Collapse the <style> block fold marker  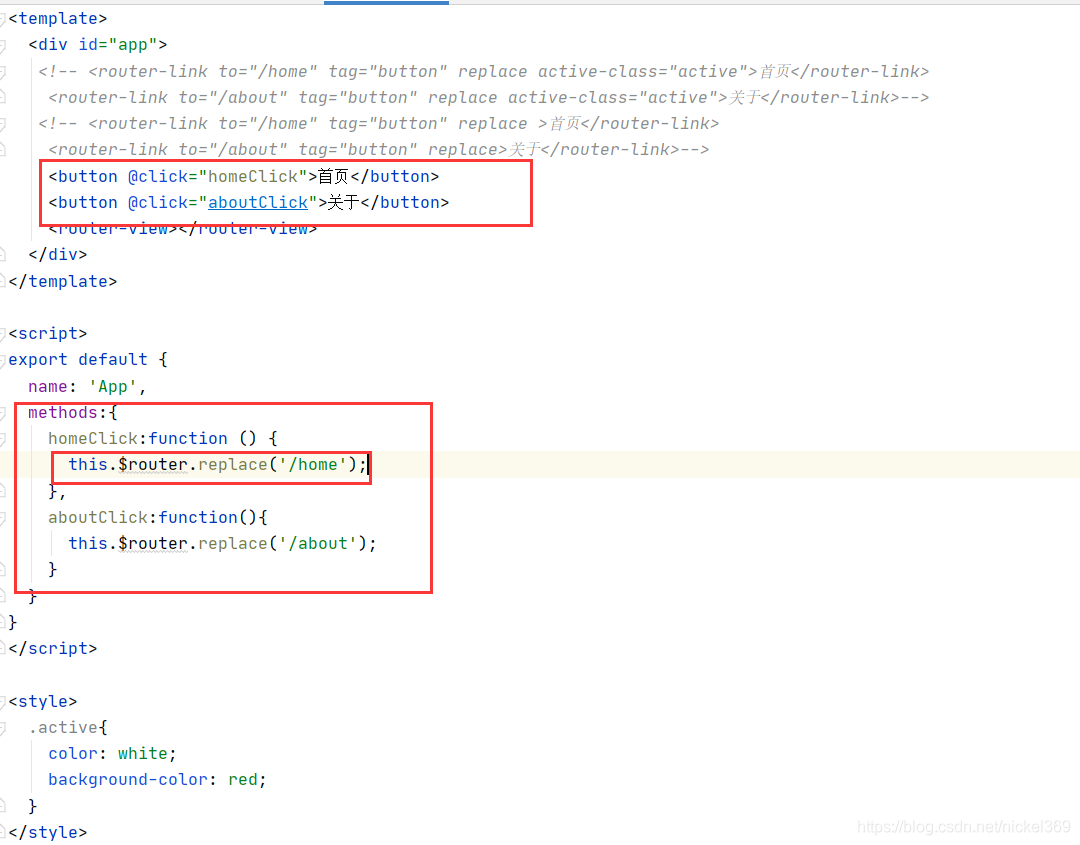click(x=3, y=702)
